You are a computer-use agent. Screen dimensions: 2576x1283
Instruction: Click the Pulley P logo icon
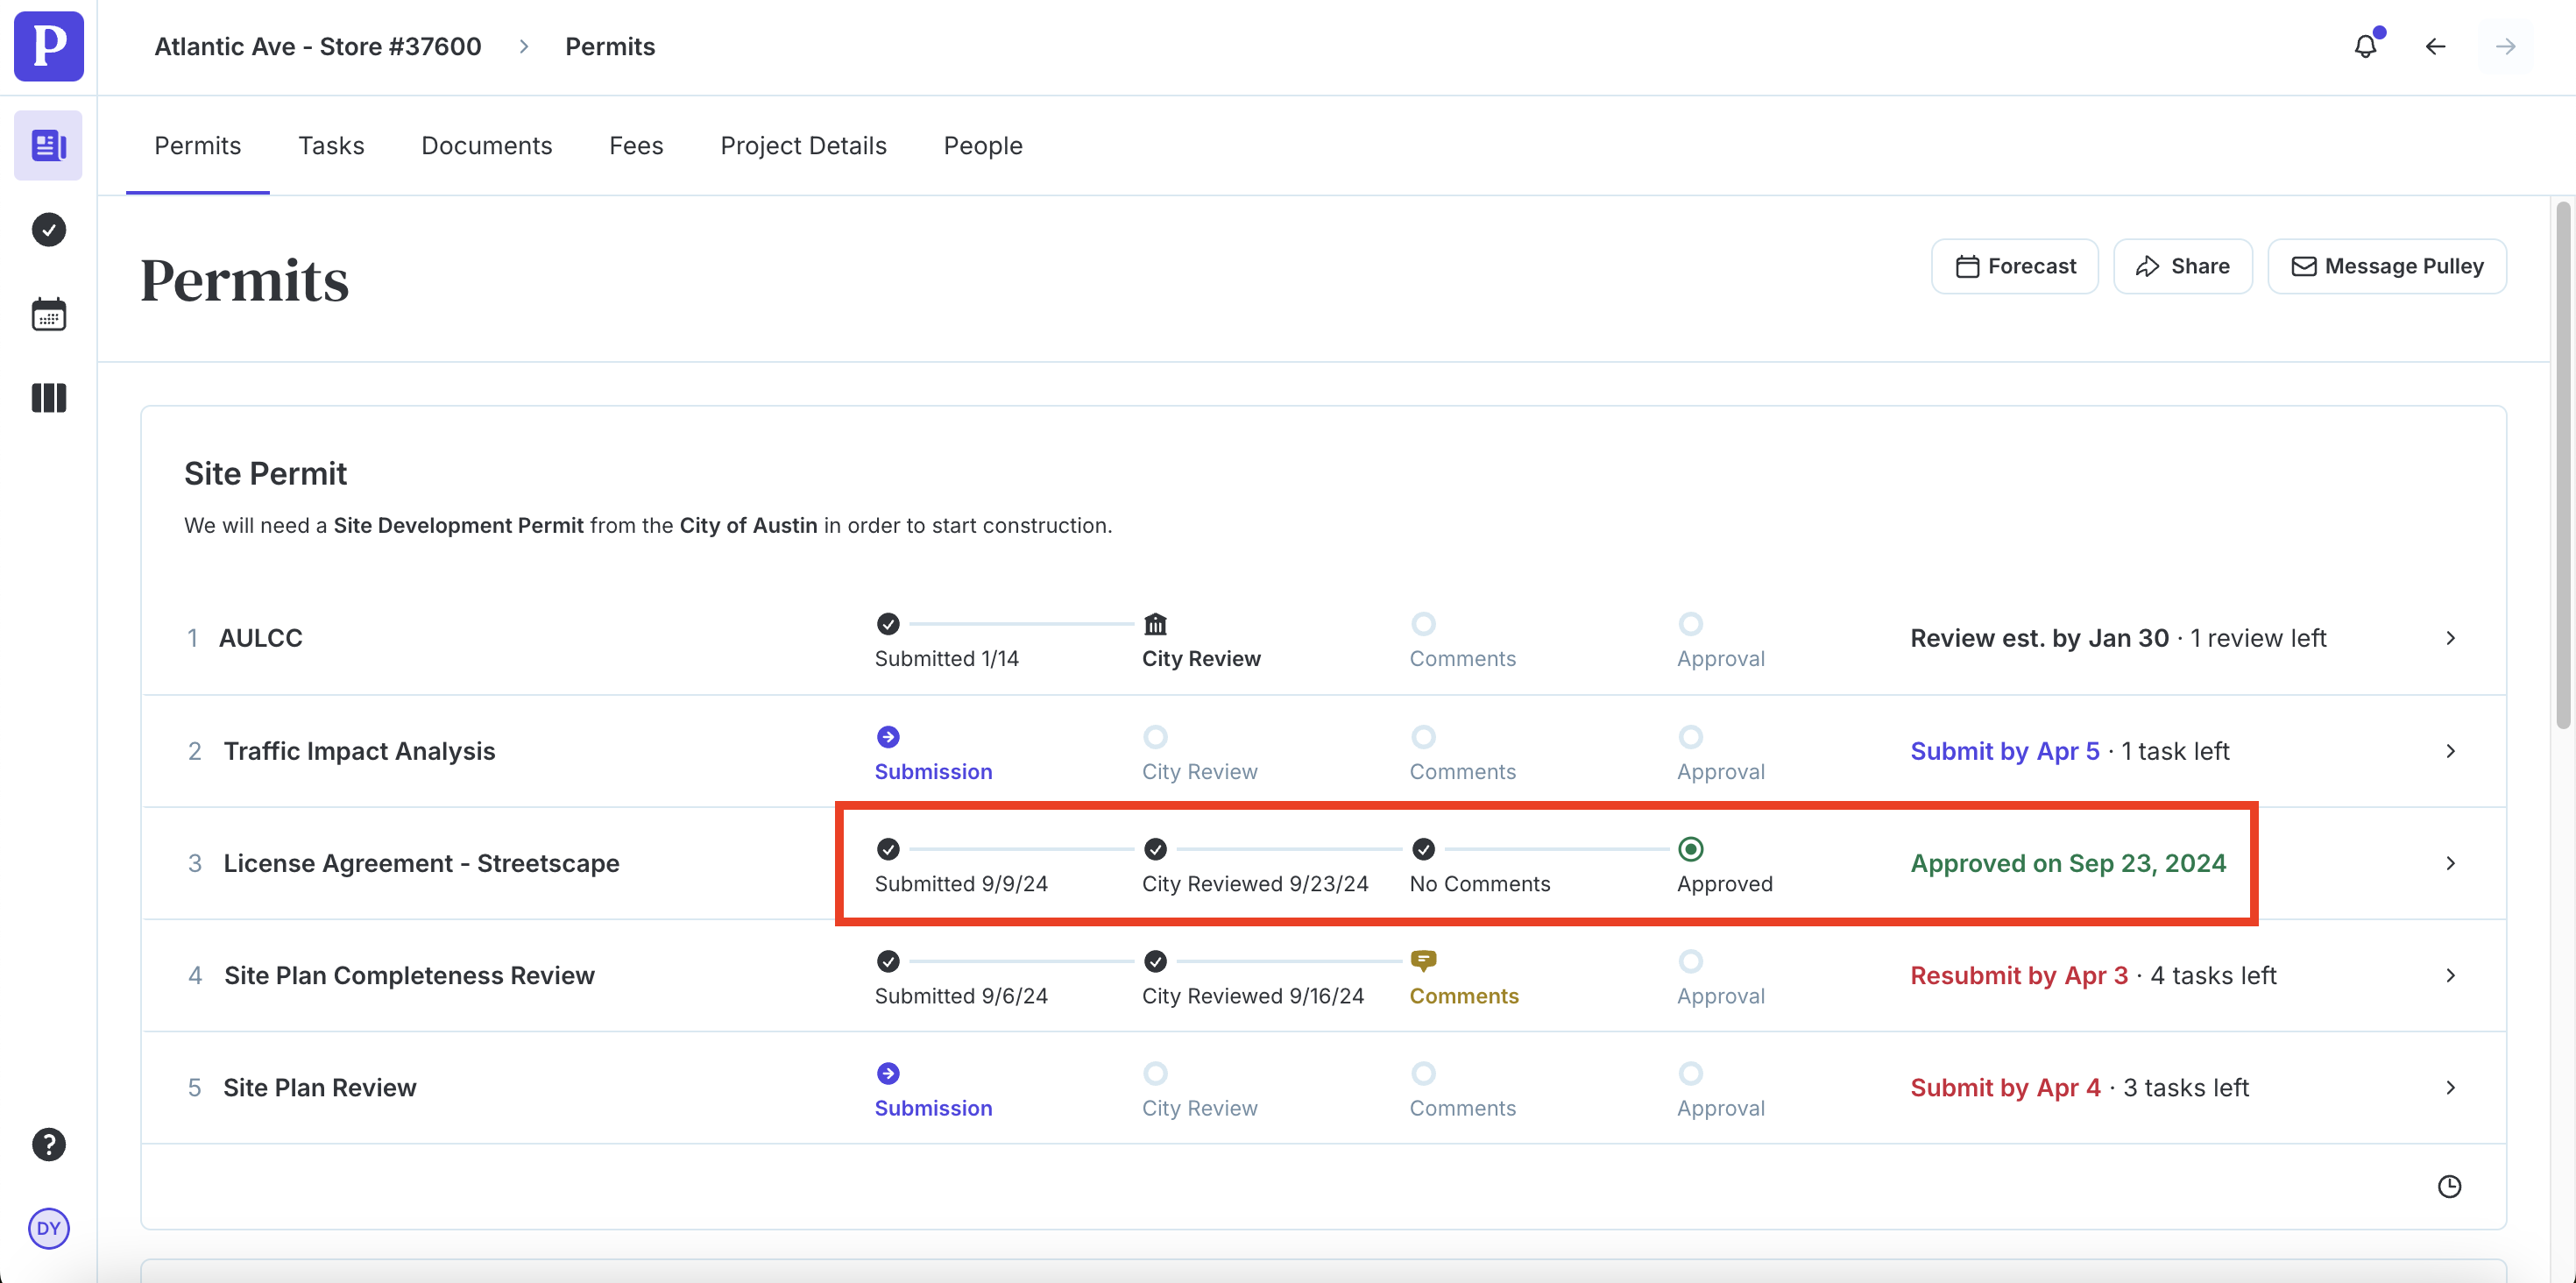coord(48,46)
